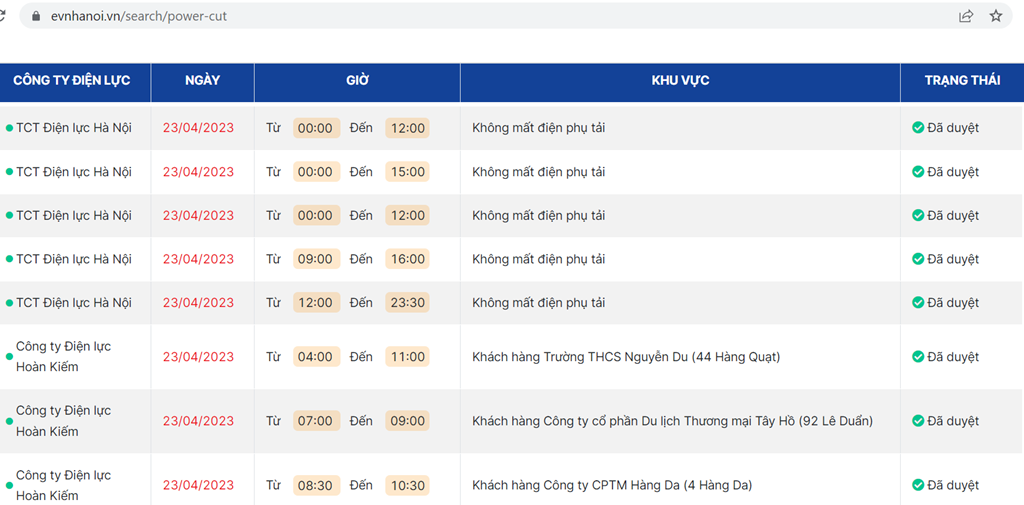Screen dimensions: 1024x505
Task: Click the lock site-info icon in address bar
Action: click(x=36, y=16)
